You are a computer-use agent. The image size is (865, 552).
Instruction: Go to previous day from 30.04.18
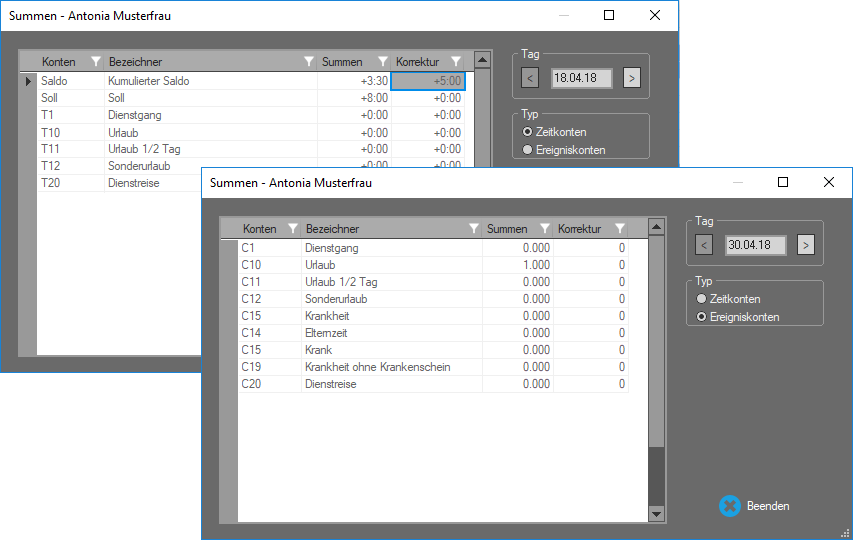coord(704,245)
